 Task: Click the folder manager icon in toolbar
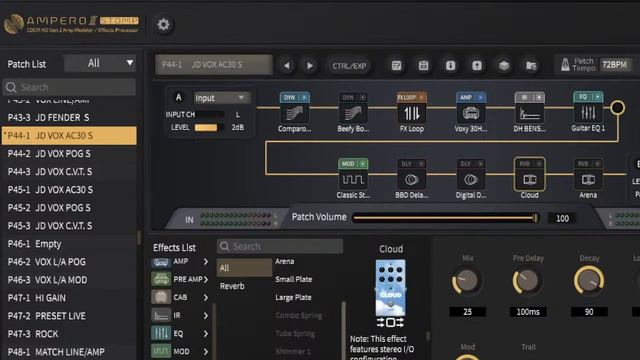pos(531,65)
